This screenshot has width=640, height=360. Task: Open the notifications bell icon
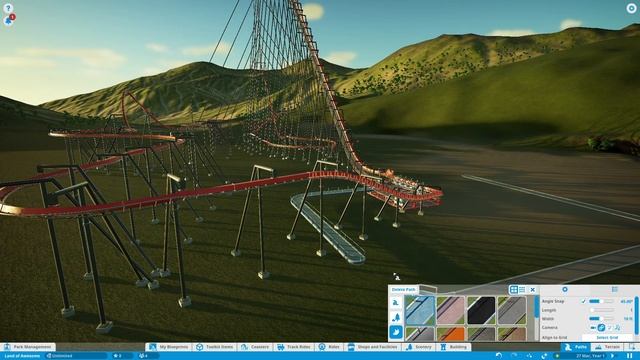[x=9, y=20]
